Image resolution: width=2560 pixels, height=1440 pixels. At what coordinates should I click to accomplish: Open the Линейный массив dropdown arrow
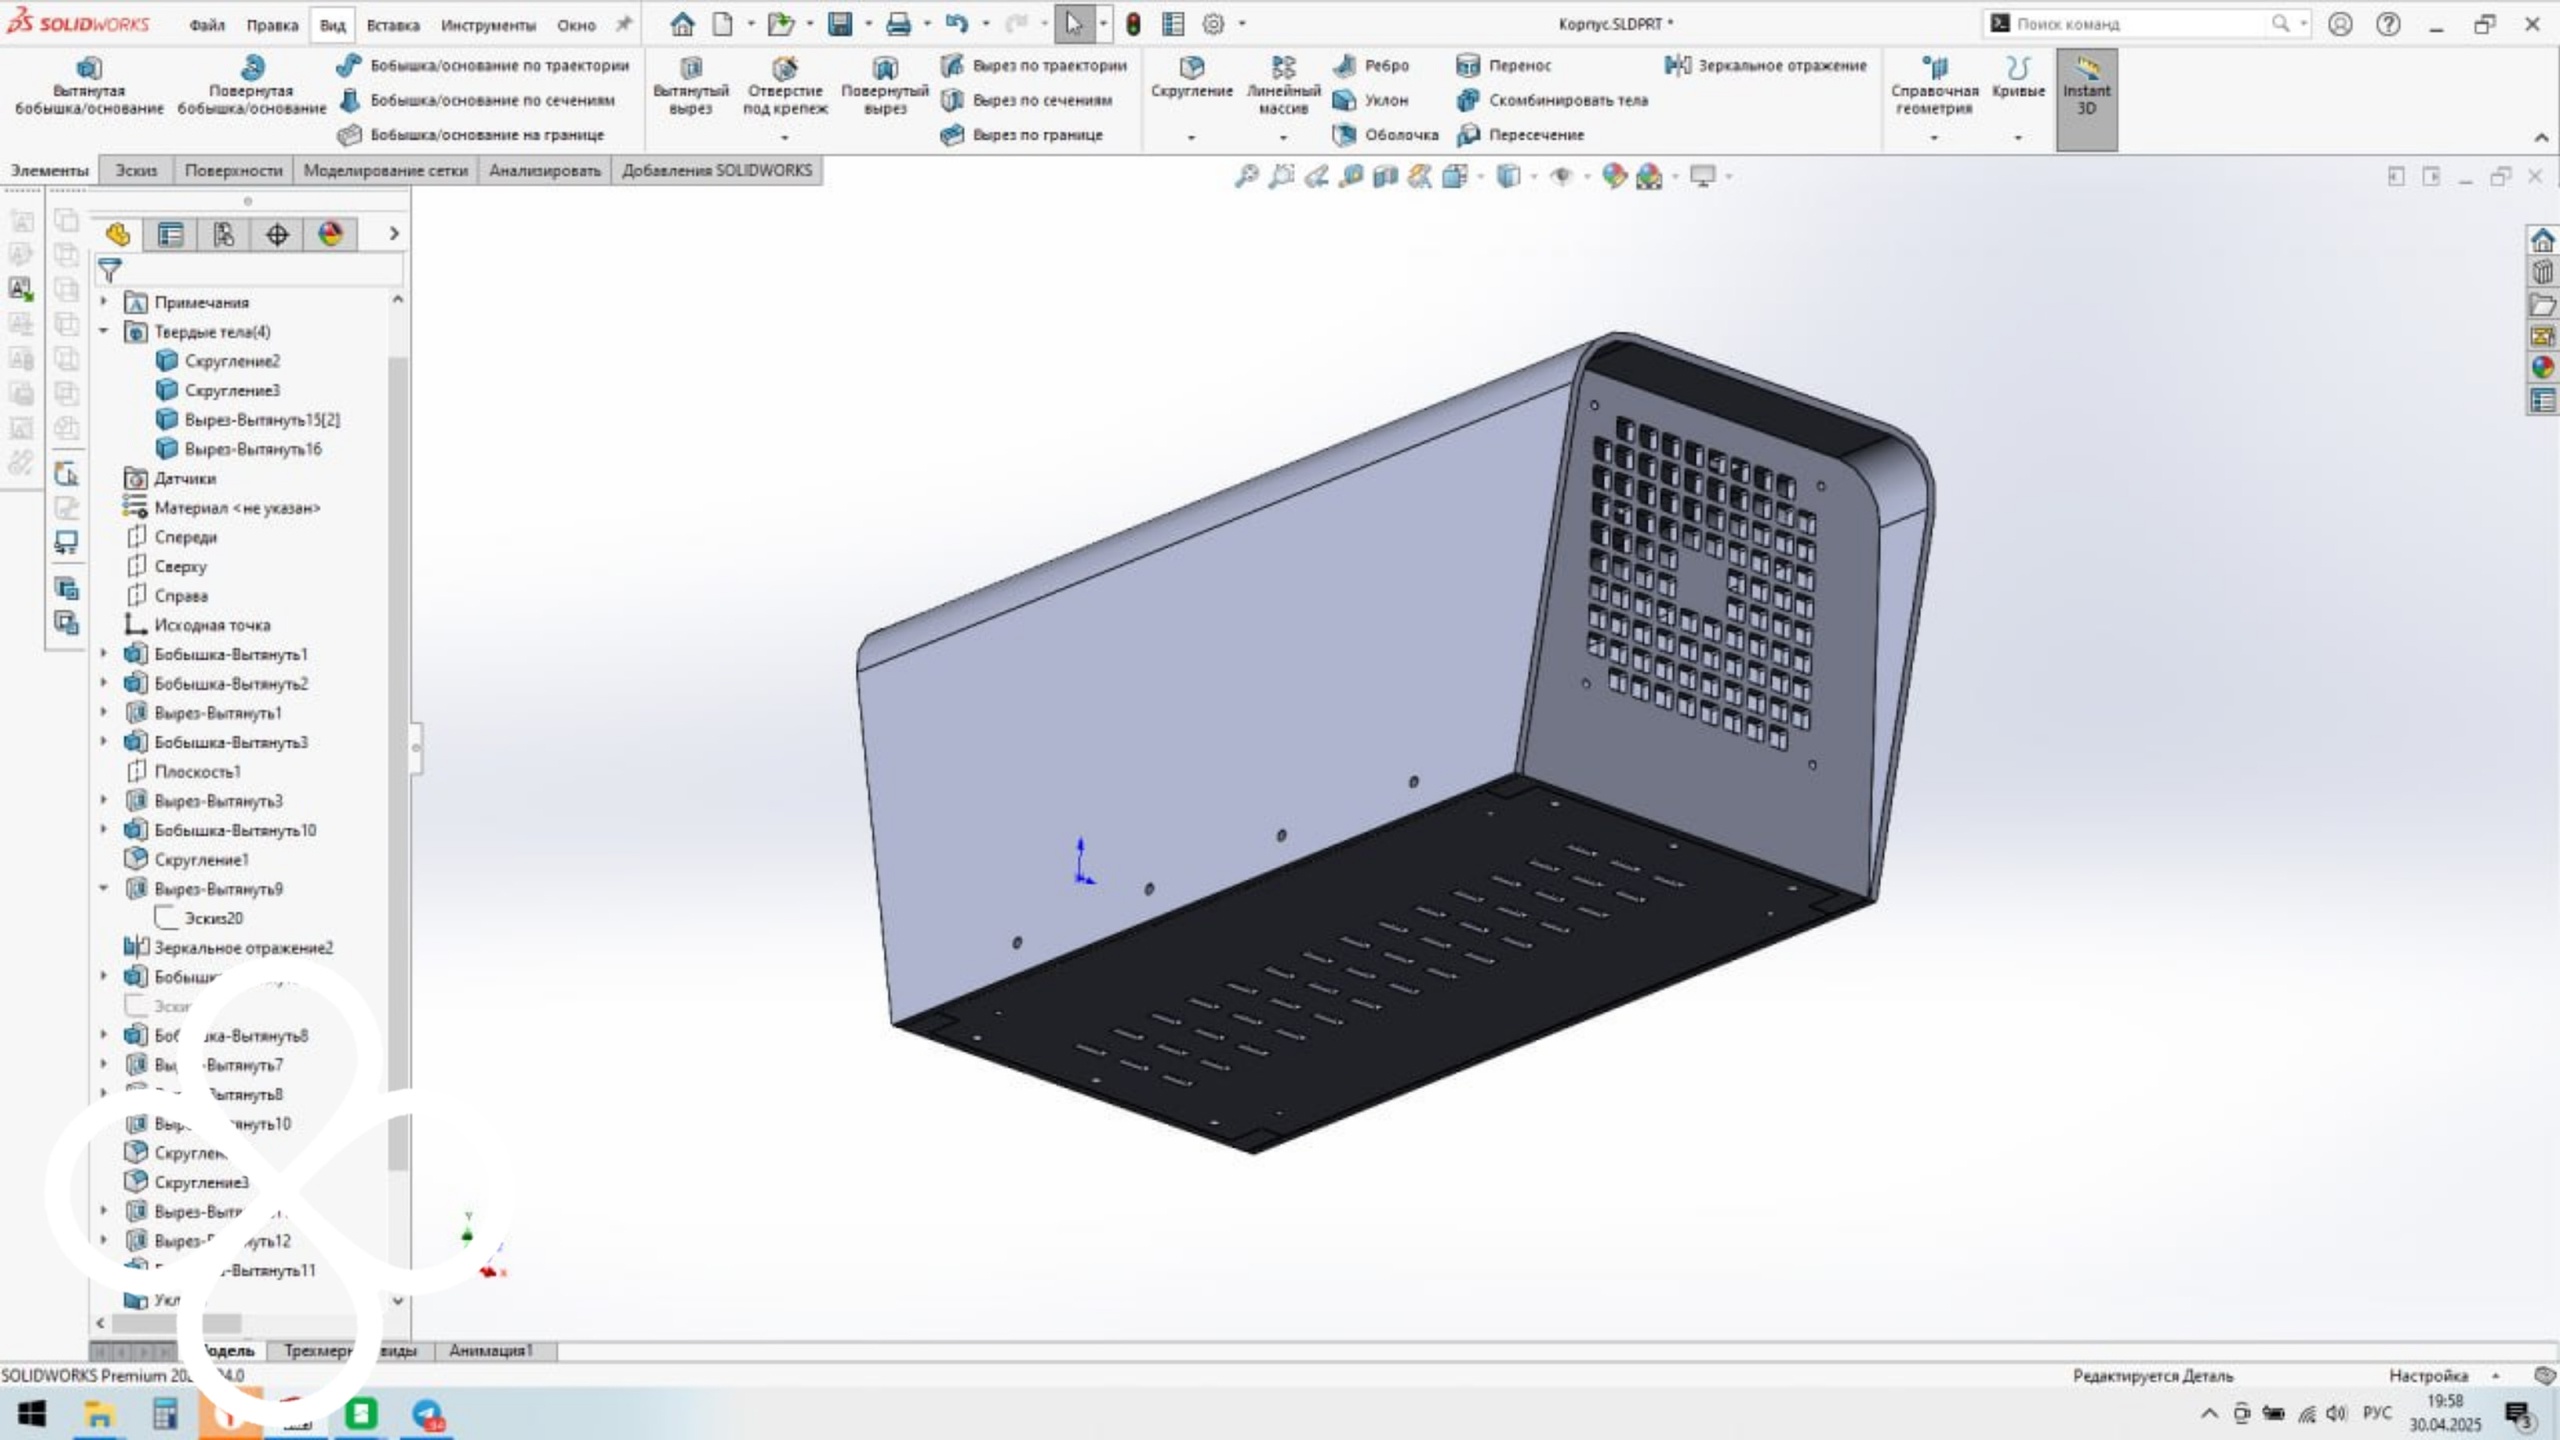tap(1284, 137)
